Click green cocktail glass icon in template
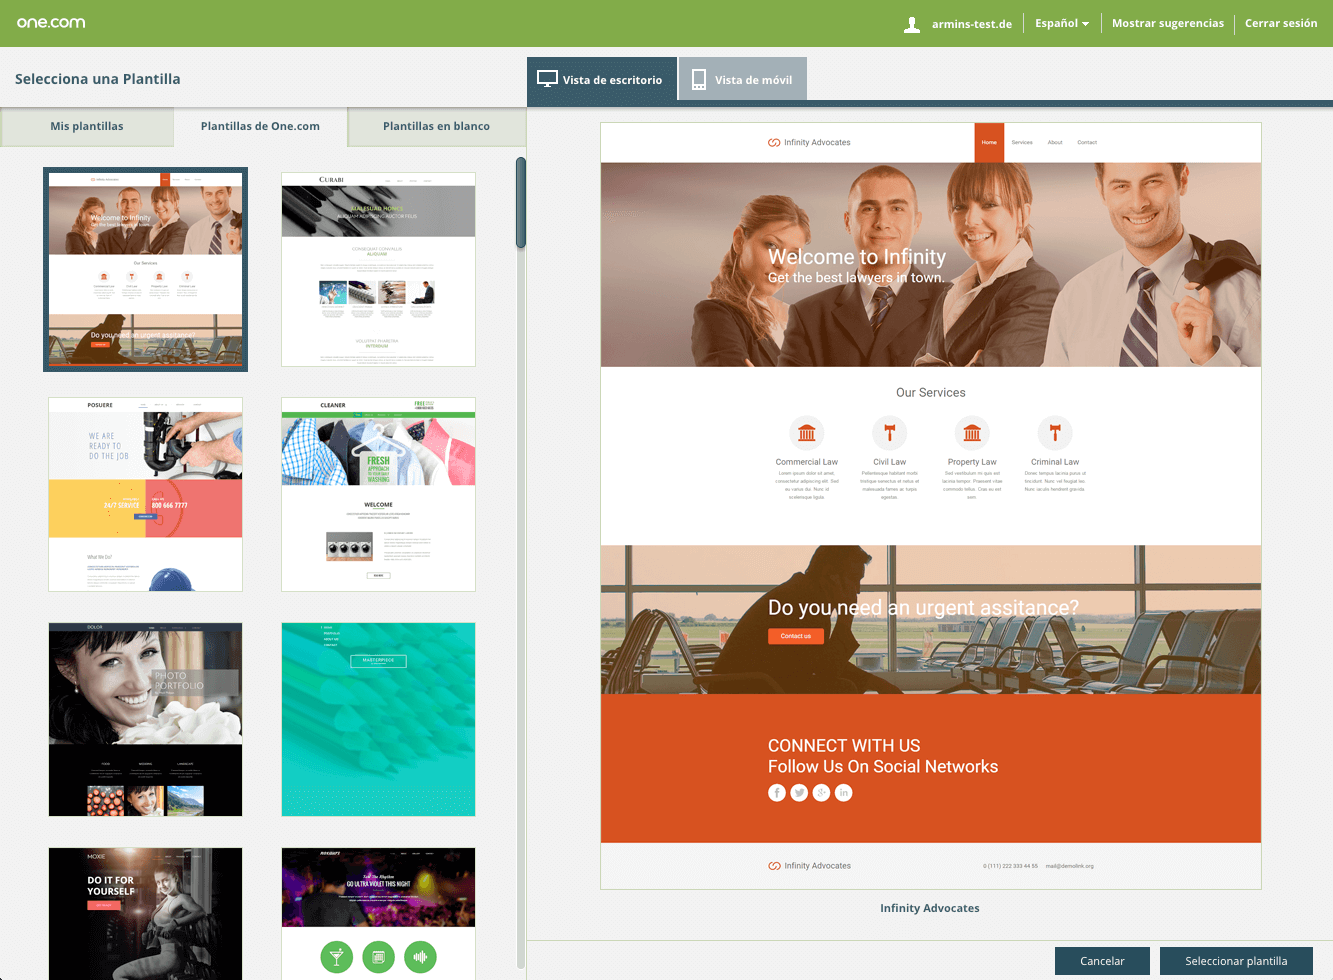The width and height of the screenshot is (1333, 980). [x=337, y=957]
